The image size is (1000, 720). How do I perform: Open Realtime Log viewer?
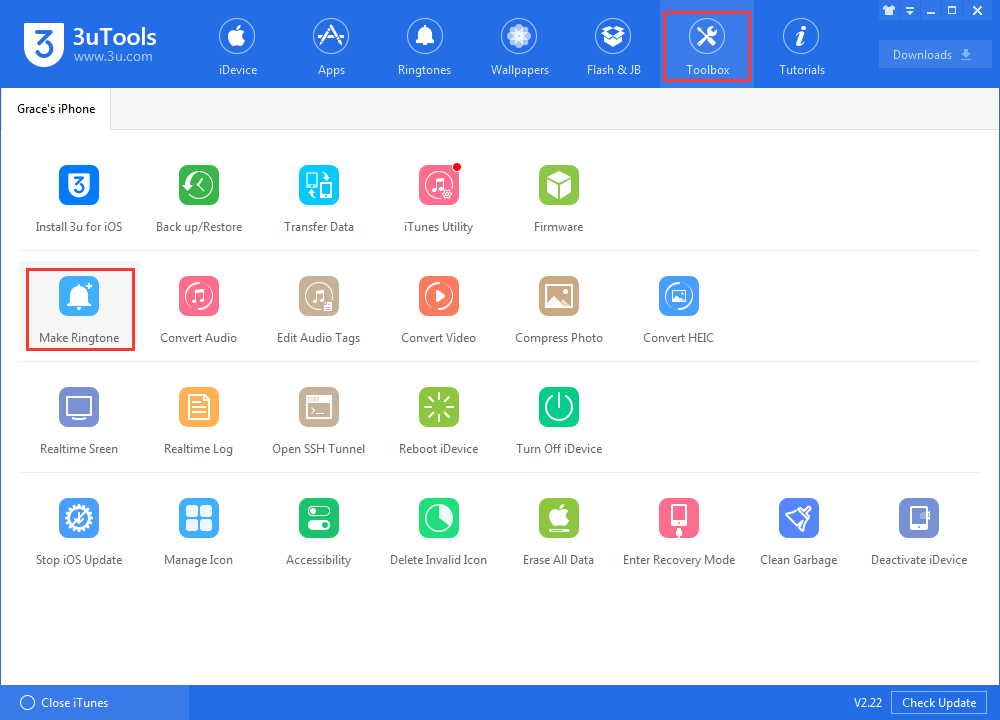coord(199,421)
